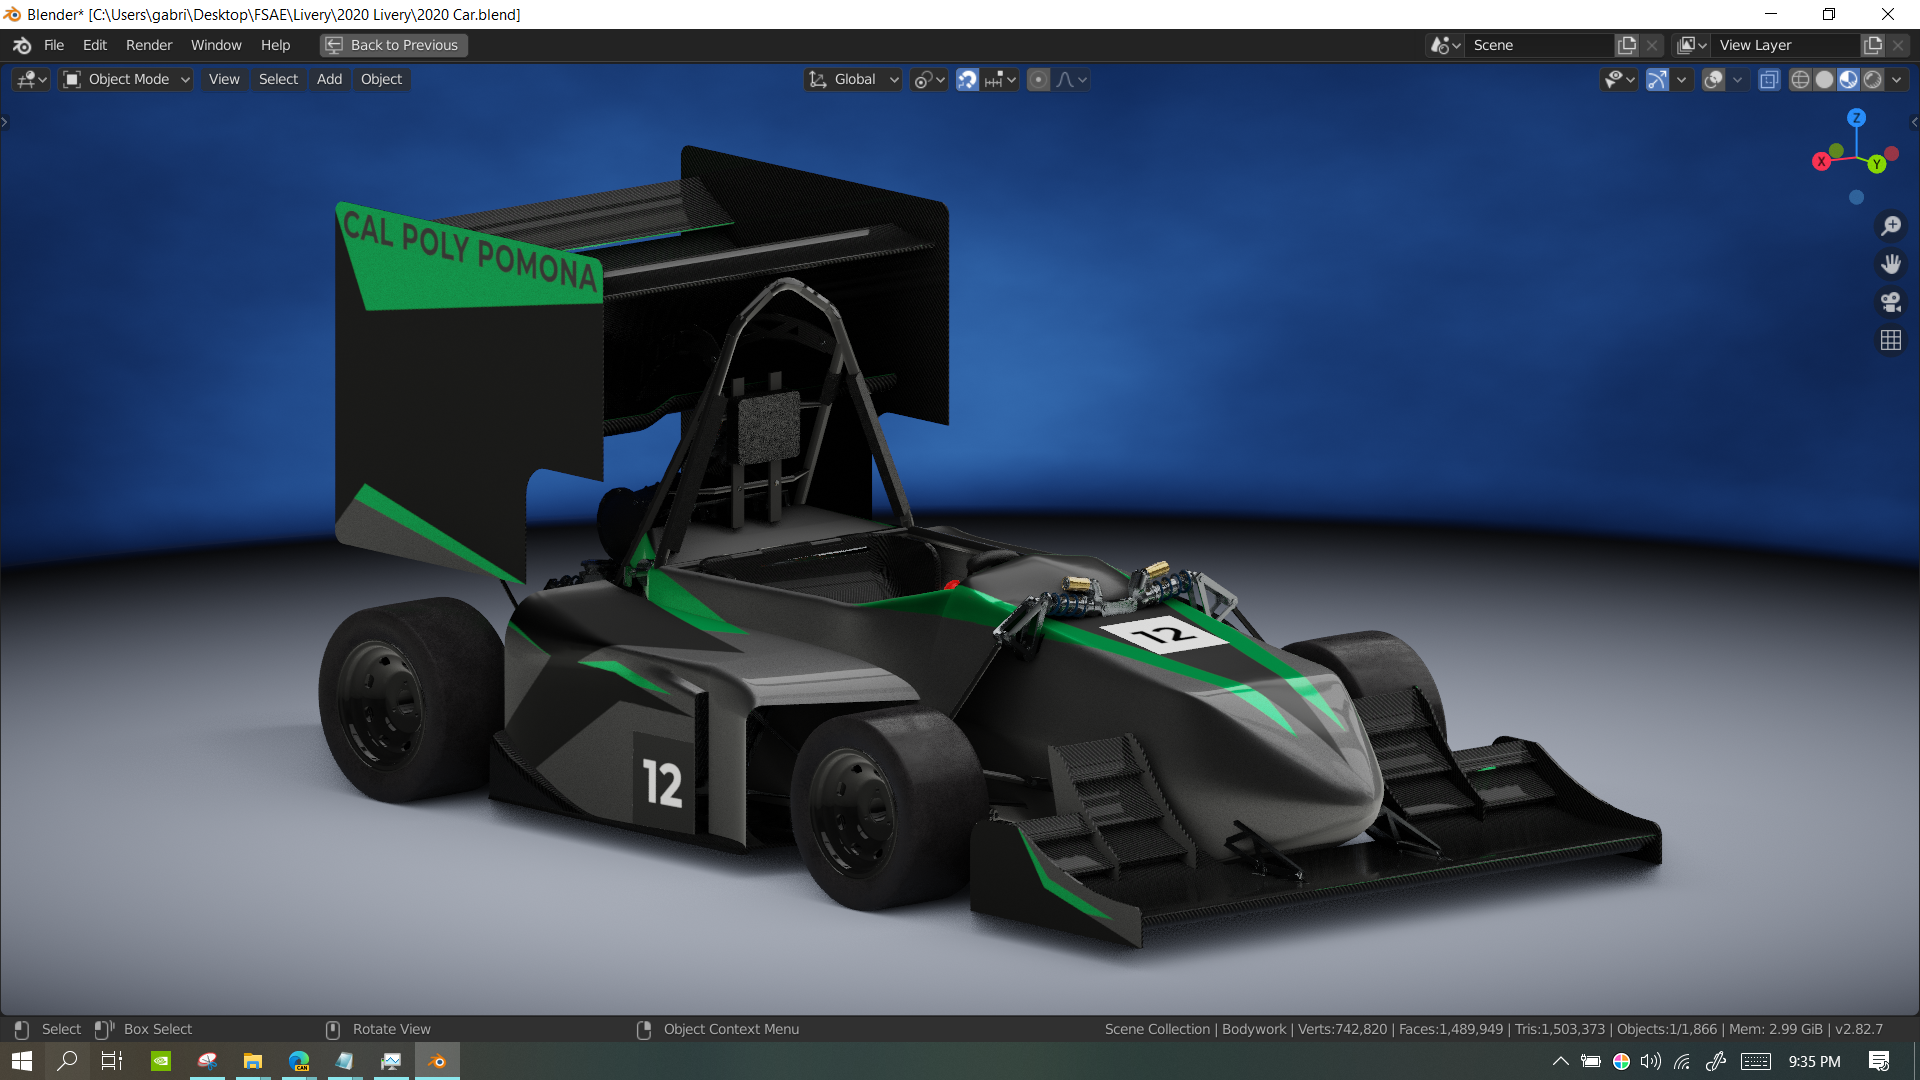Screen dimensions: 1920x1080
Task: Click the add view layer icon
Action: tap(1873, 45)
